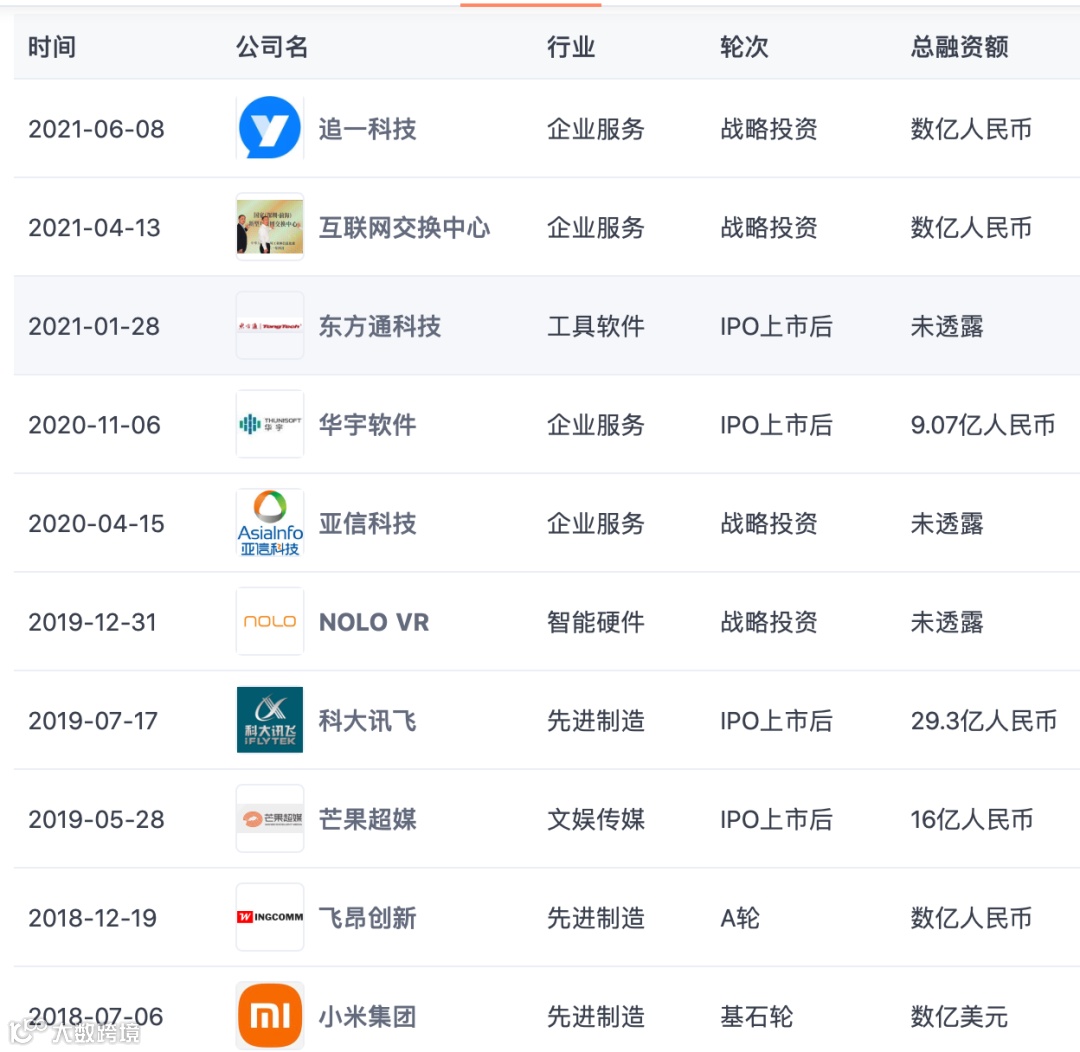
Task: Click the 公司名 column header
Action: coord(272,47)
